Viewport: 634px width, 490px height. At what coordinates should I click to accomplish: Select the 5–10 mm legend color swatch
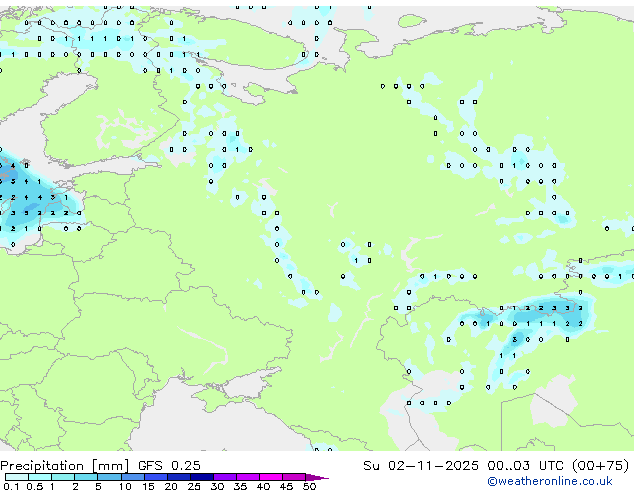click(x=109, y=477)
